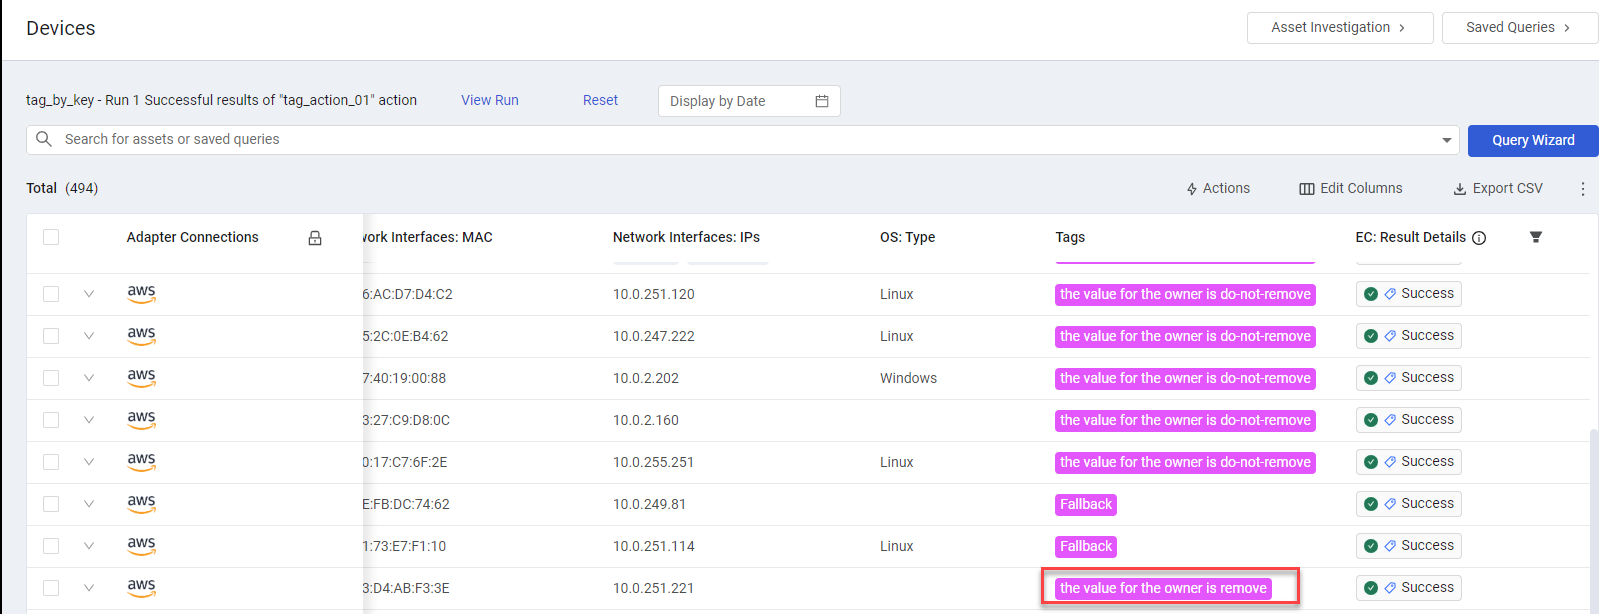Select the checkbox for the 10.0.249.81 device
Viewport: 1599px width, 614px height.
tap(51, 504)
